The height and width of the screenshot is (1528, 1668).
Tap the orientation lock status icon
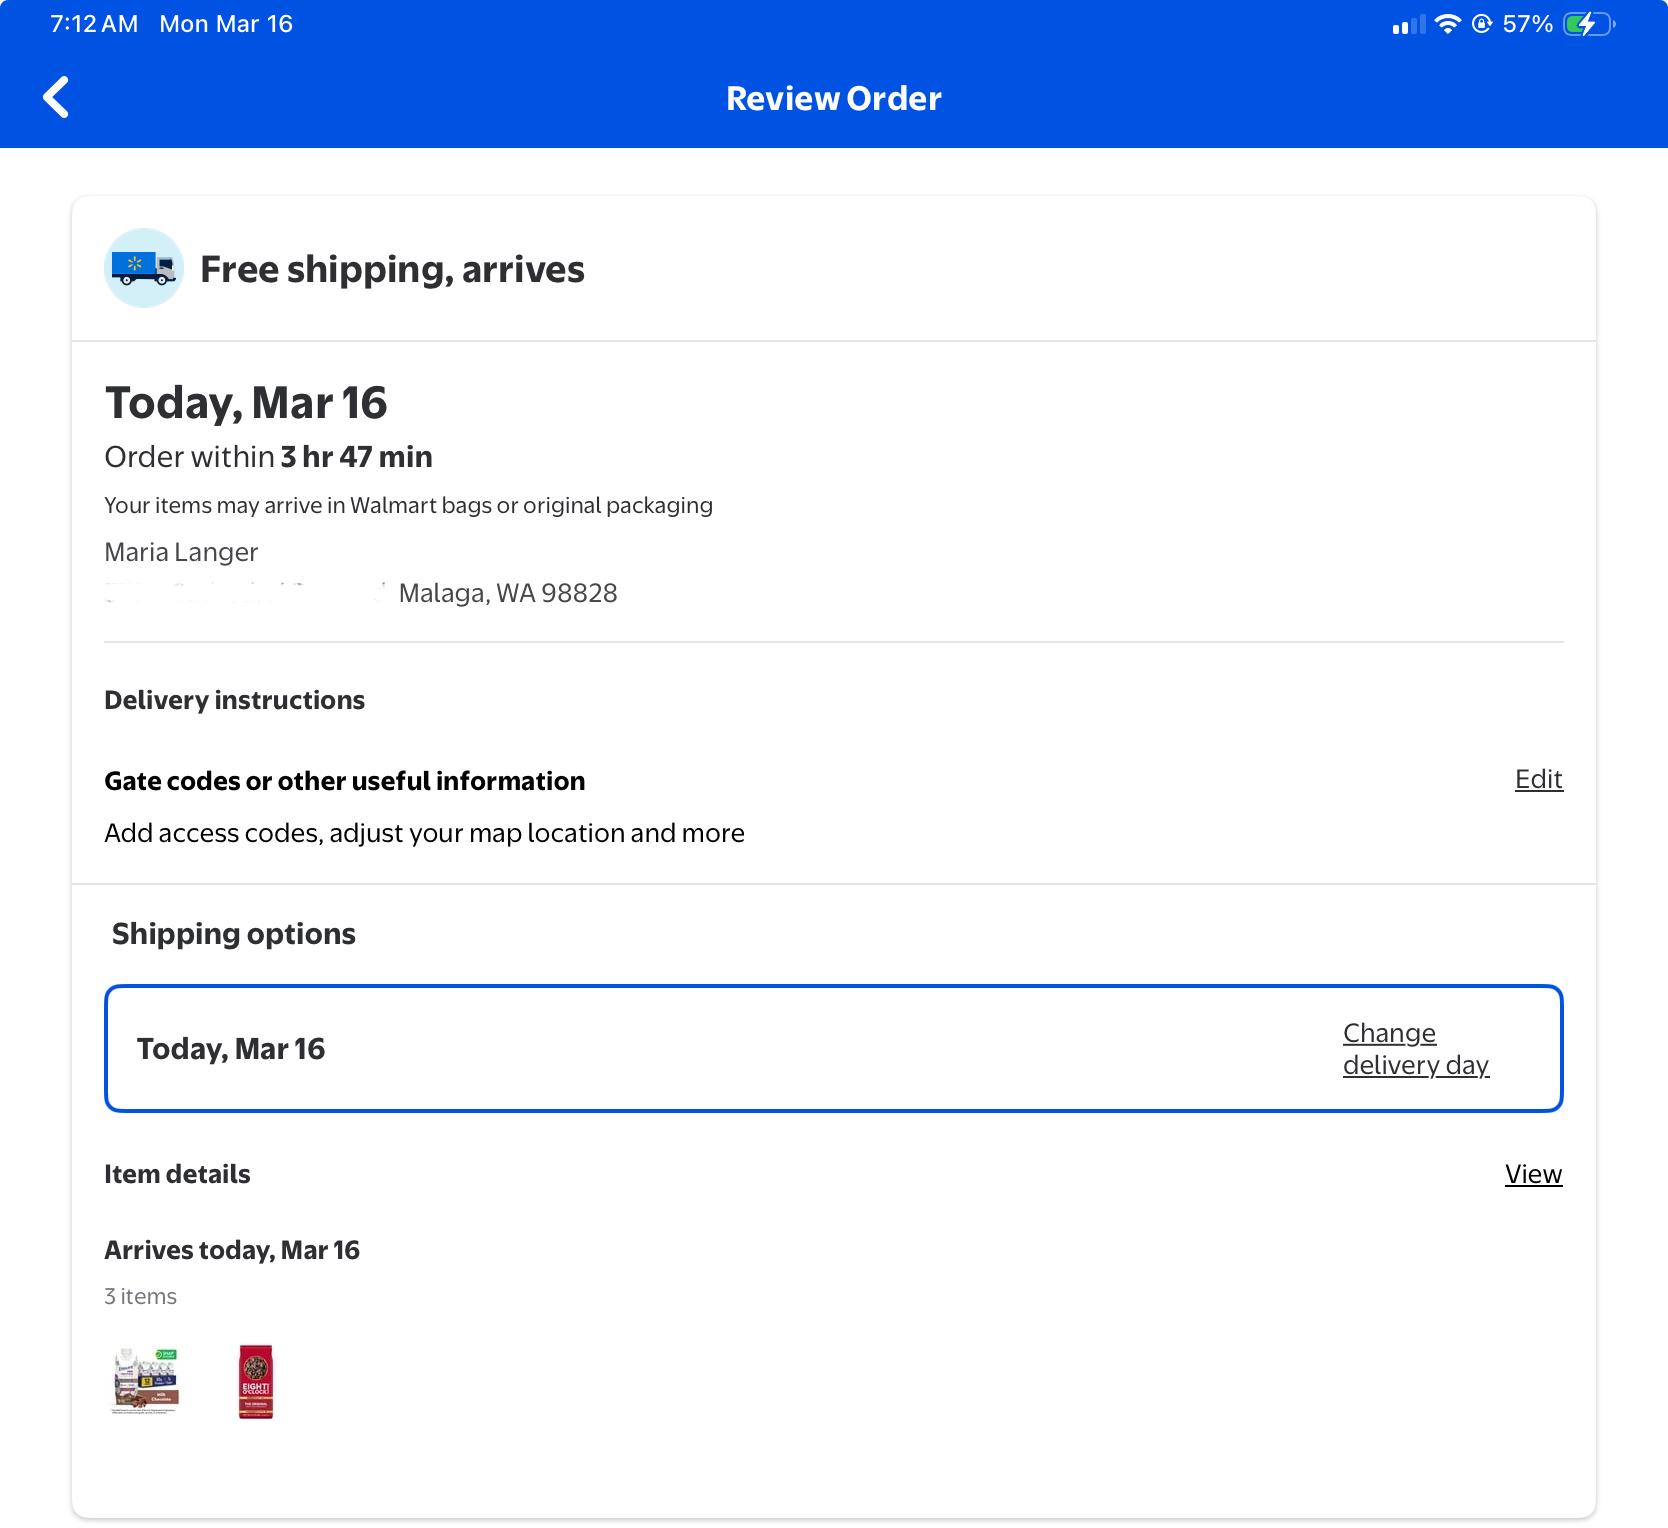pos(1481,24)
